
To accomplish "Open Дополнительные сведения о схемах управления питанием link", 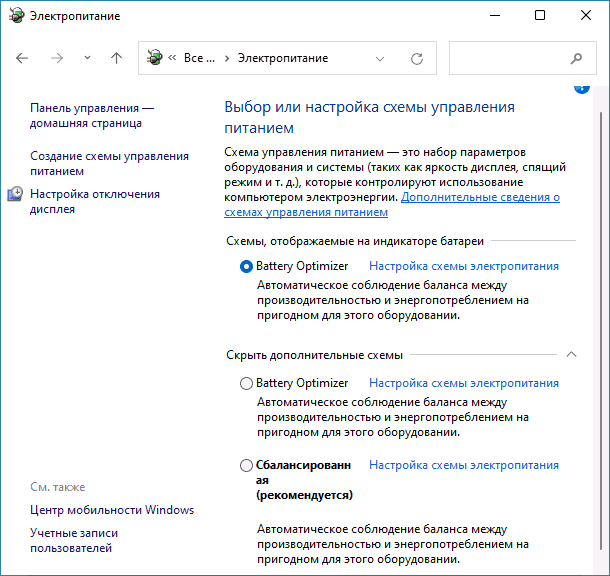I will [x=392, y=205].
